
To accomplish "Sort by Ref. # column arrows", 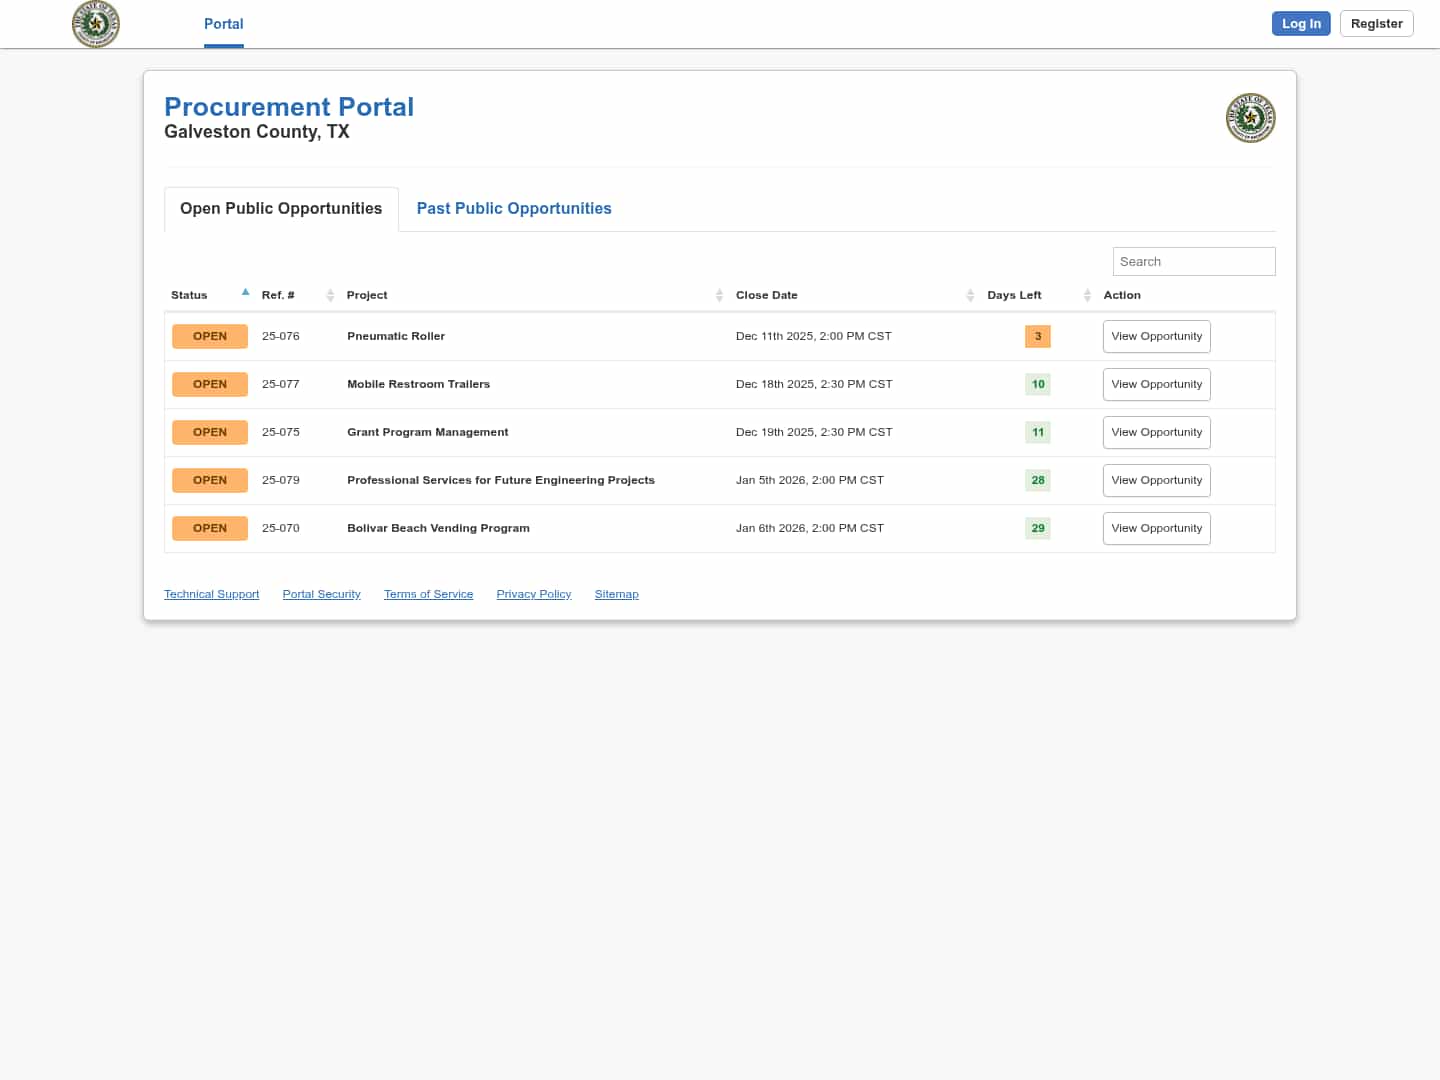I will pos(330,295).
